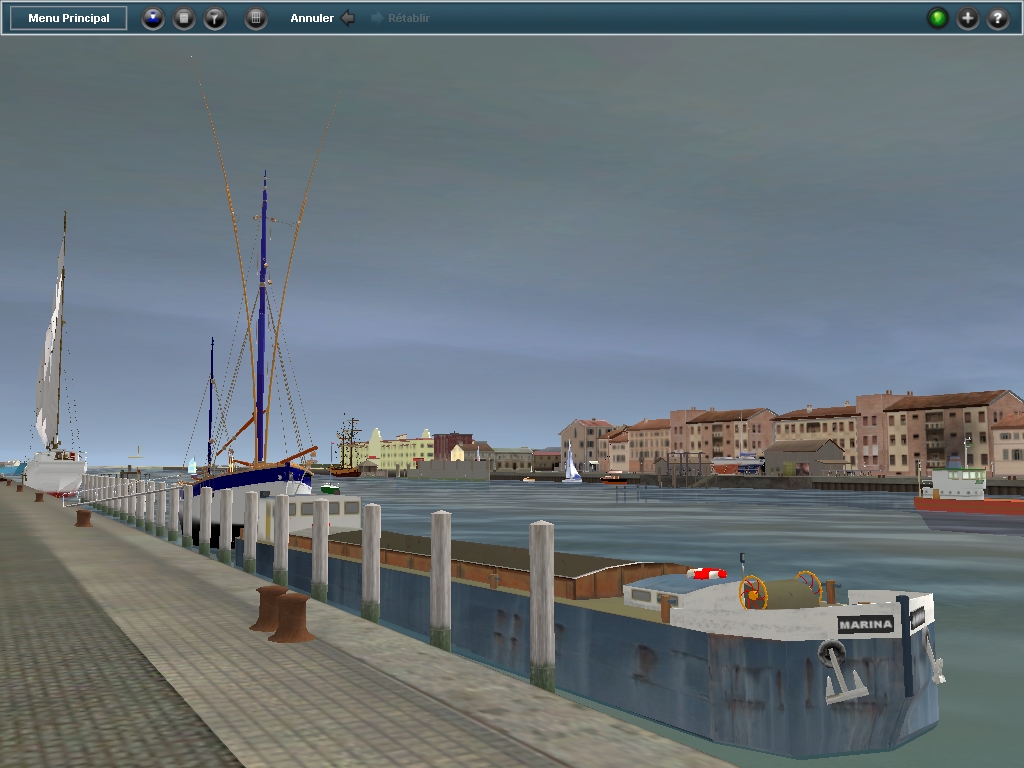This screenshot has width=1024, height=768.
Task: Click the driver icon with blue cap
Action: 153,18
